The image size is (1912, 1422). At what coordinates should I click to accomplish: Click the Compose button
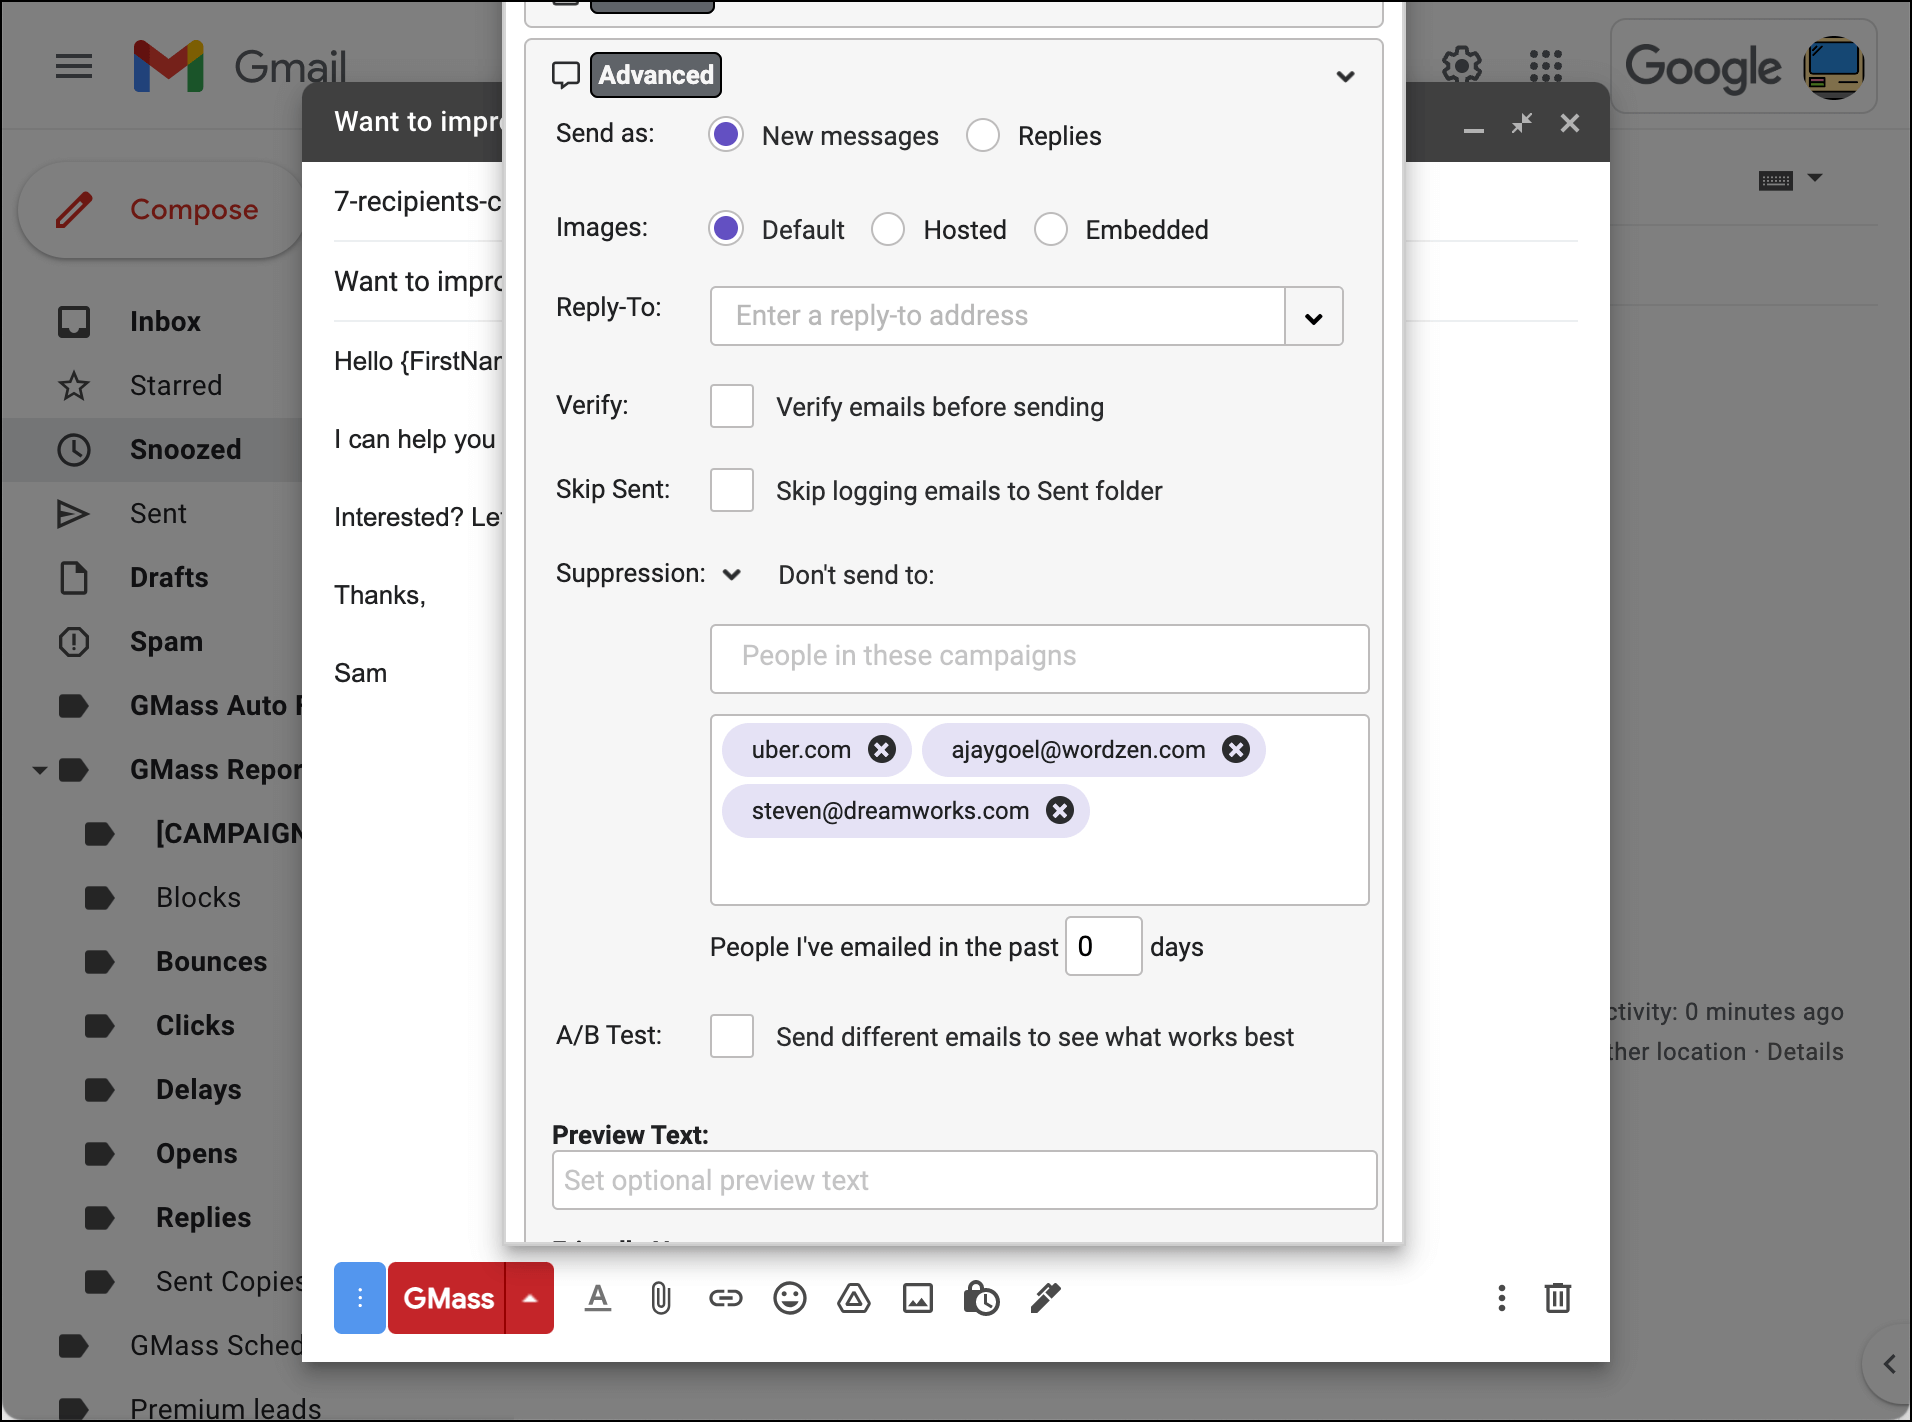(x=162, y=210)
